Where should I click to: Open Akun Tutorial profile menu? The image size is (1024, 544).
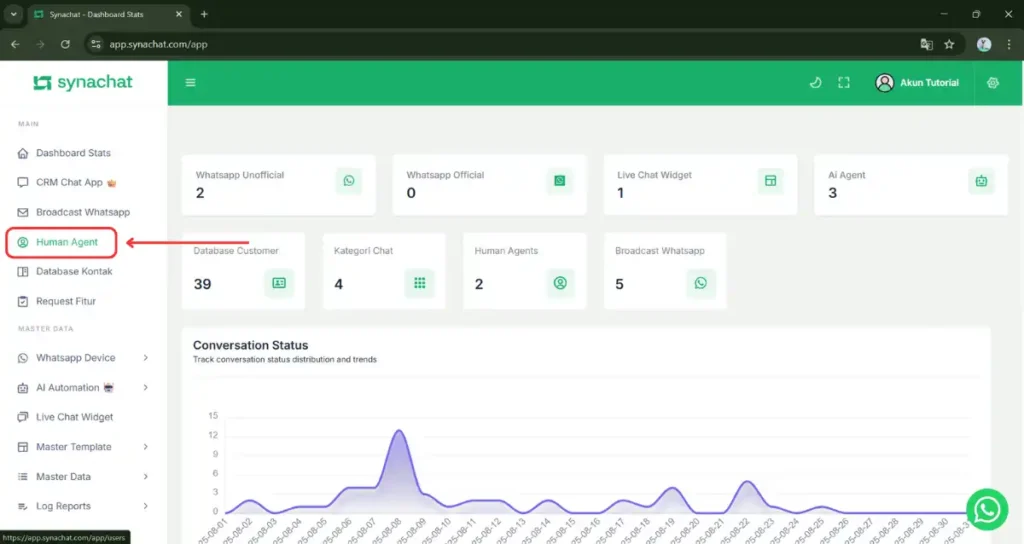(917, 82)
